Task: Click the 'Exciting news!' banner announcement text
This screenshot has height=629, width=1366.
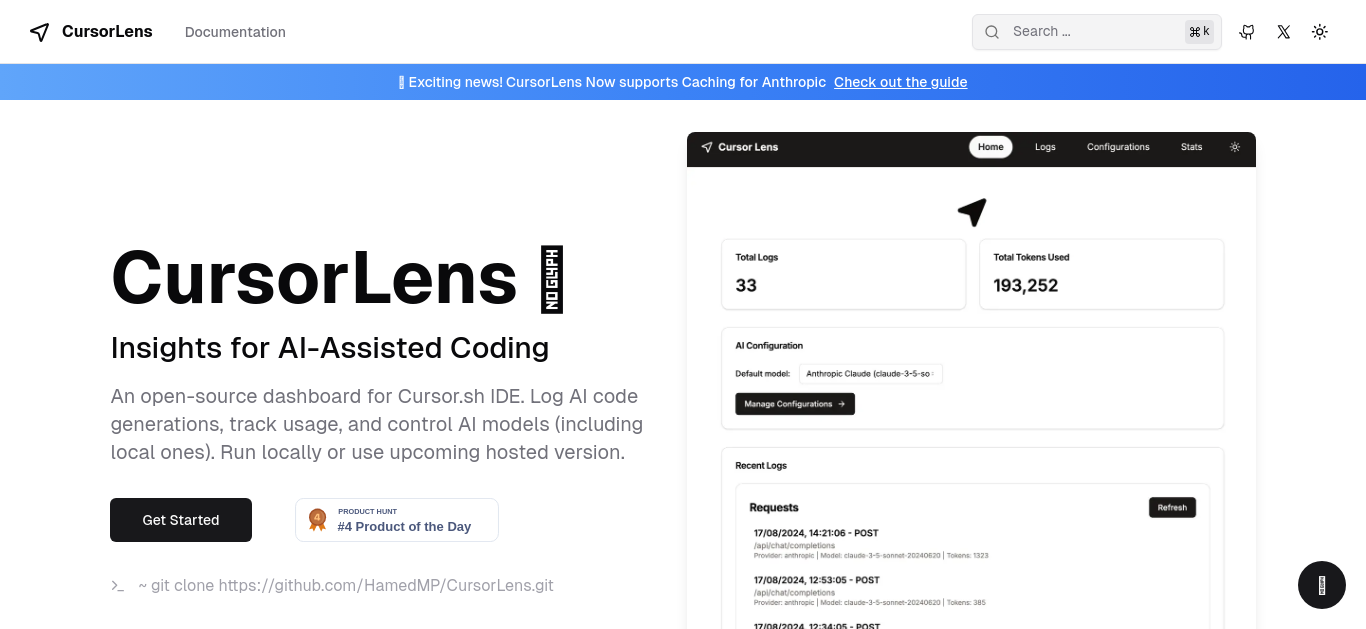Action: point(612,82)
